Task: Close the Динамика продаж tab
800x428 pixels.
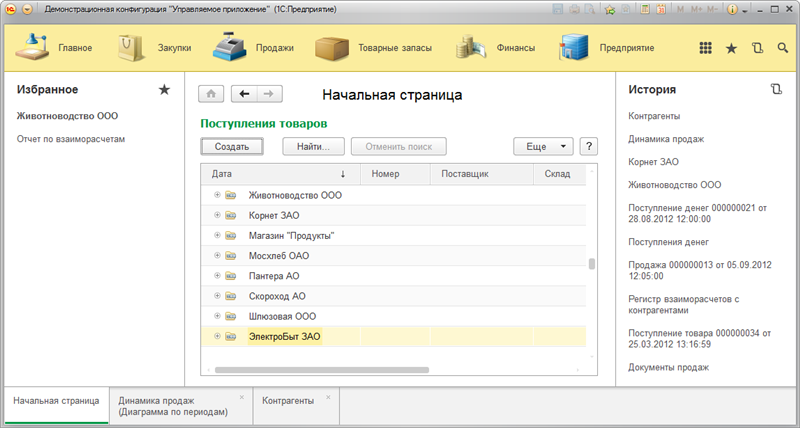Action: point(241,397)
